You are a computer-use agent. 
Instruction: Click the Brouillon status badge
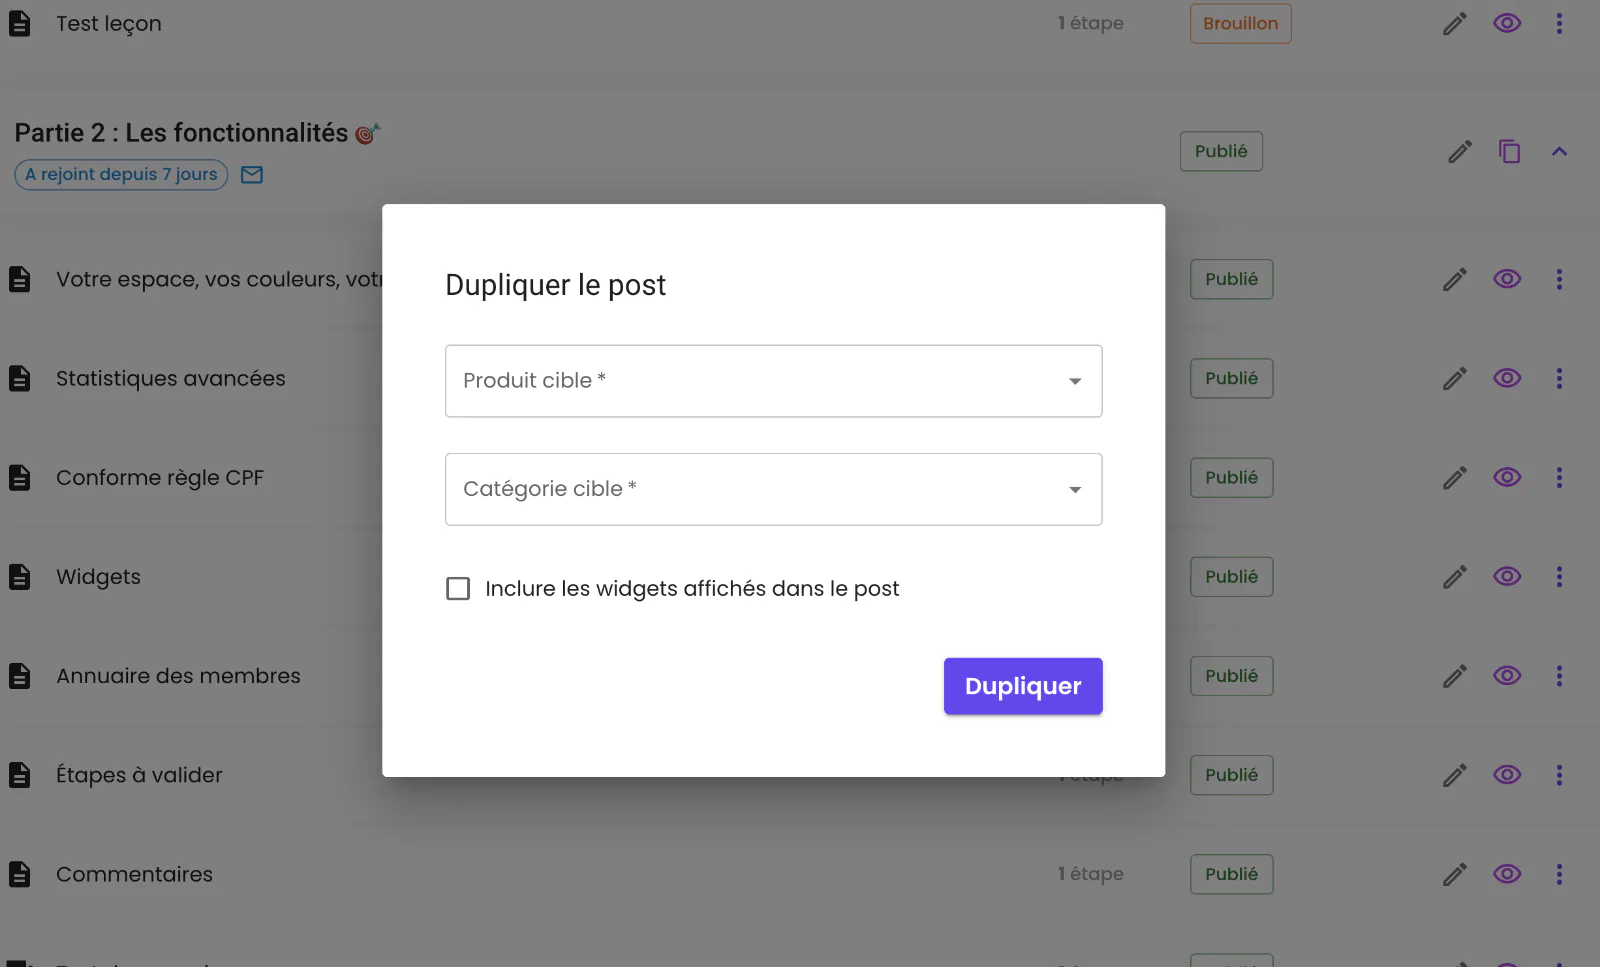[1240, 23]
